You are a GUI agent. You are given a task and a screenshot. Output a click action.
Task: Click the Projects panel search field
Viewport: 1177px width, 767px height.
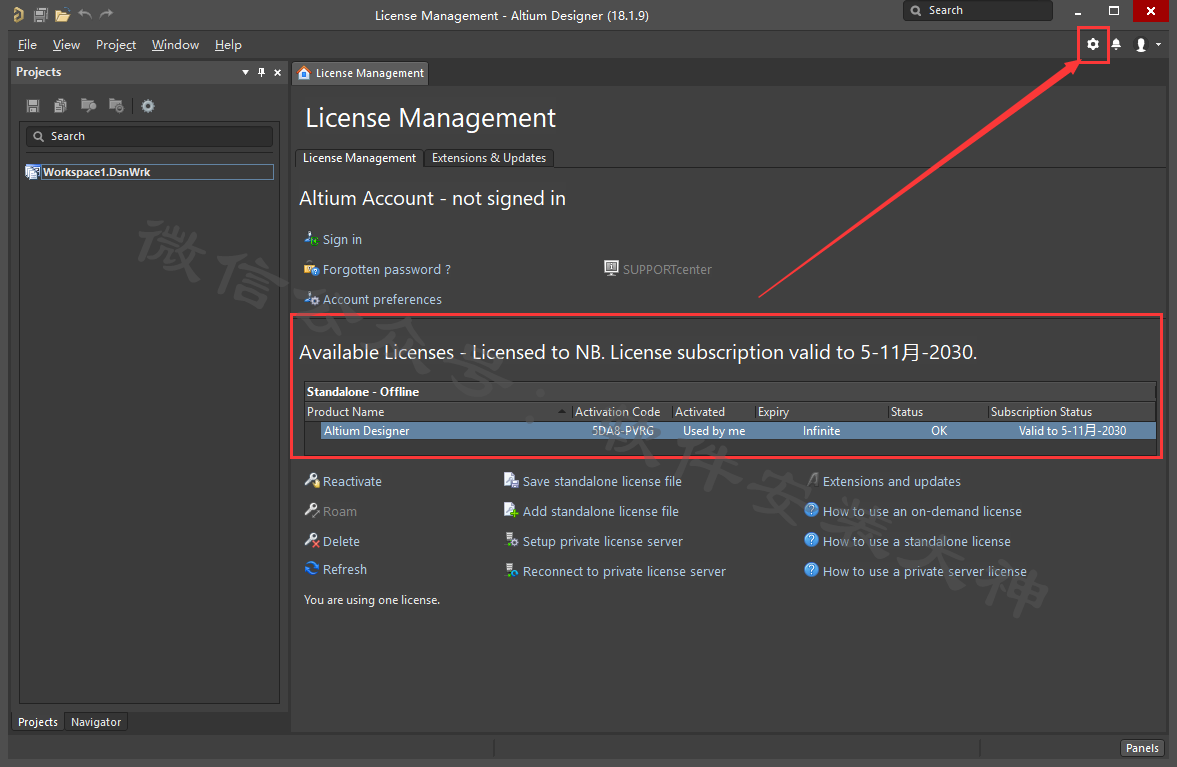tap(149, 136)
